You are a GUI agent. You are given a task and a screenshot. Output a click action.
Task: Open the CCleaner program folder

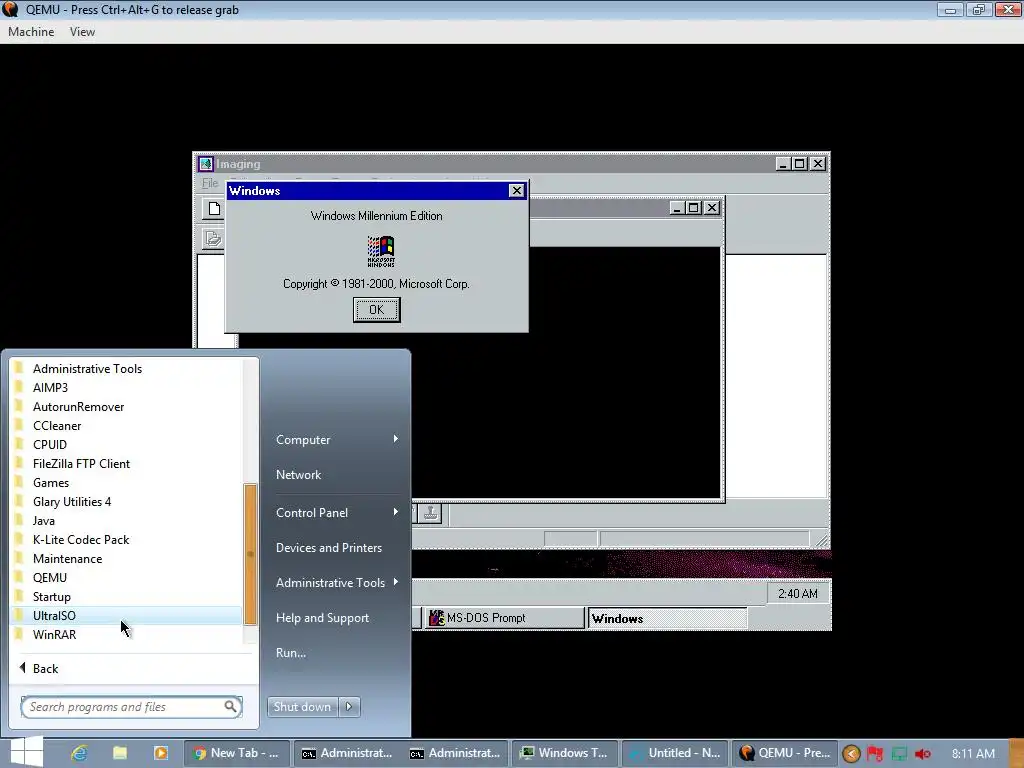[x=127, y=425]
